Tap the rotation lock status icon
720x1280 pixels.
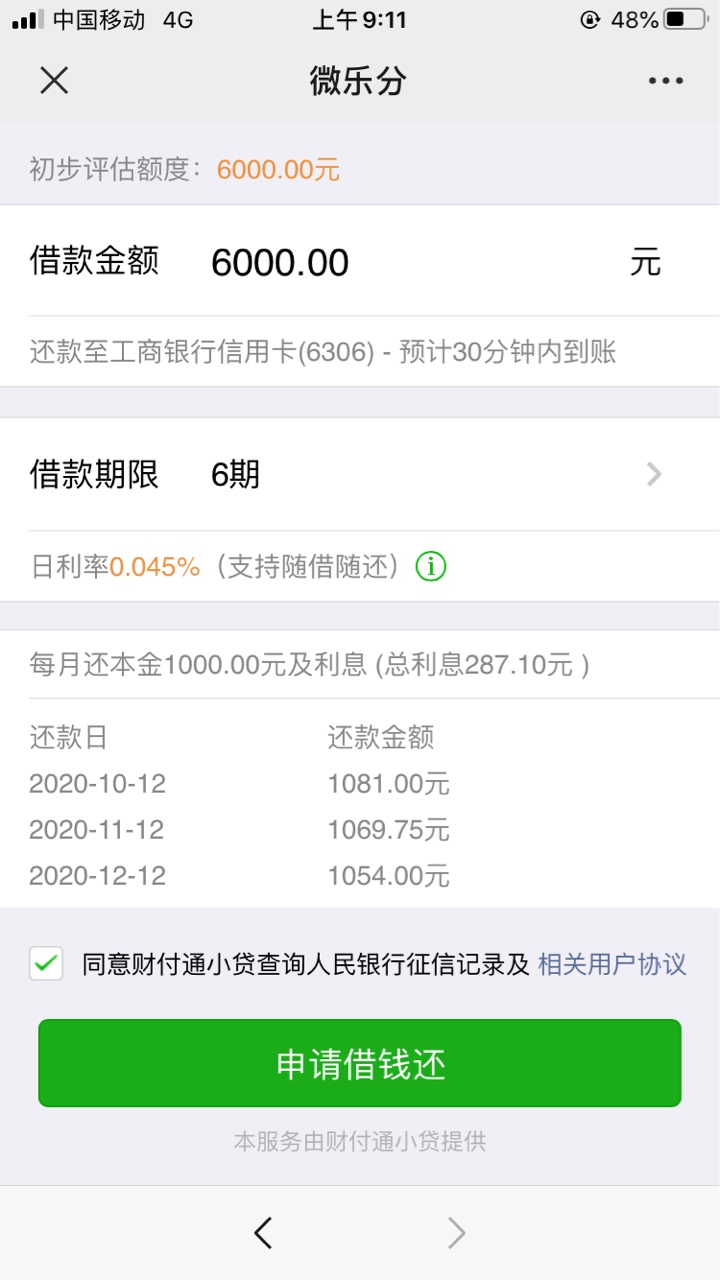coord(591,19)
